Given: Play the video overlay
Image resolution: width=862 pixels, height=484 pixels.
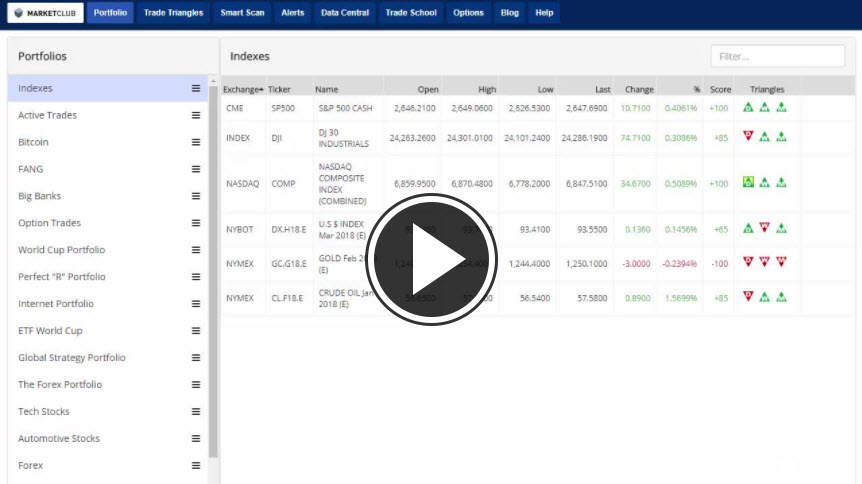Looking at the screenshot, I should (432, 259).
